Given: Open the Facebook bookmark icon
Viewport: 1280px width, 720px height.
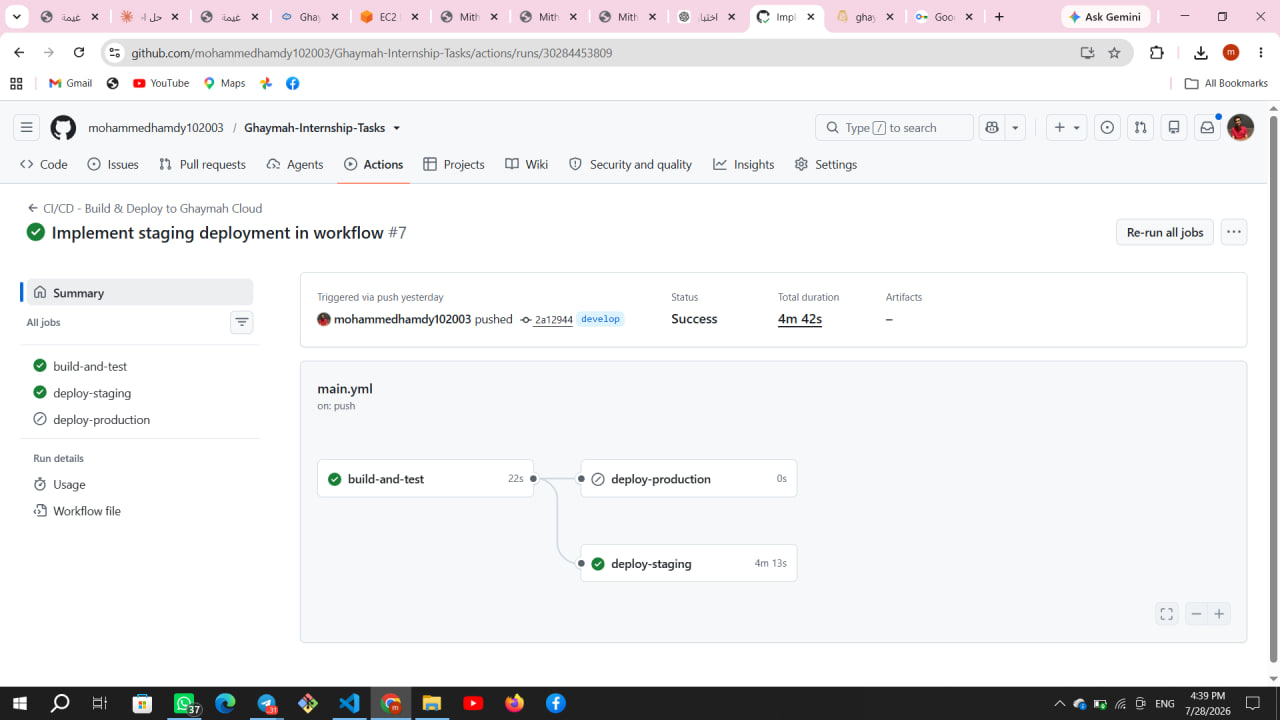Looking at the screenshot, I should pos(292,83).
